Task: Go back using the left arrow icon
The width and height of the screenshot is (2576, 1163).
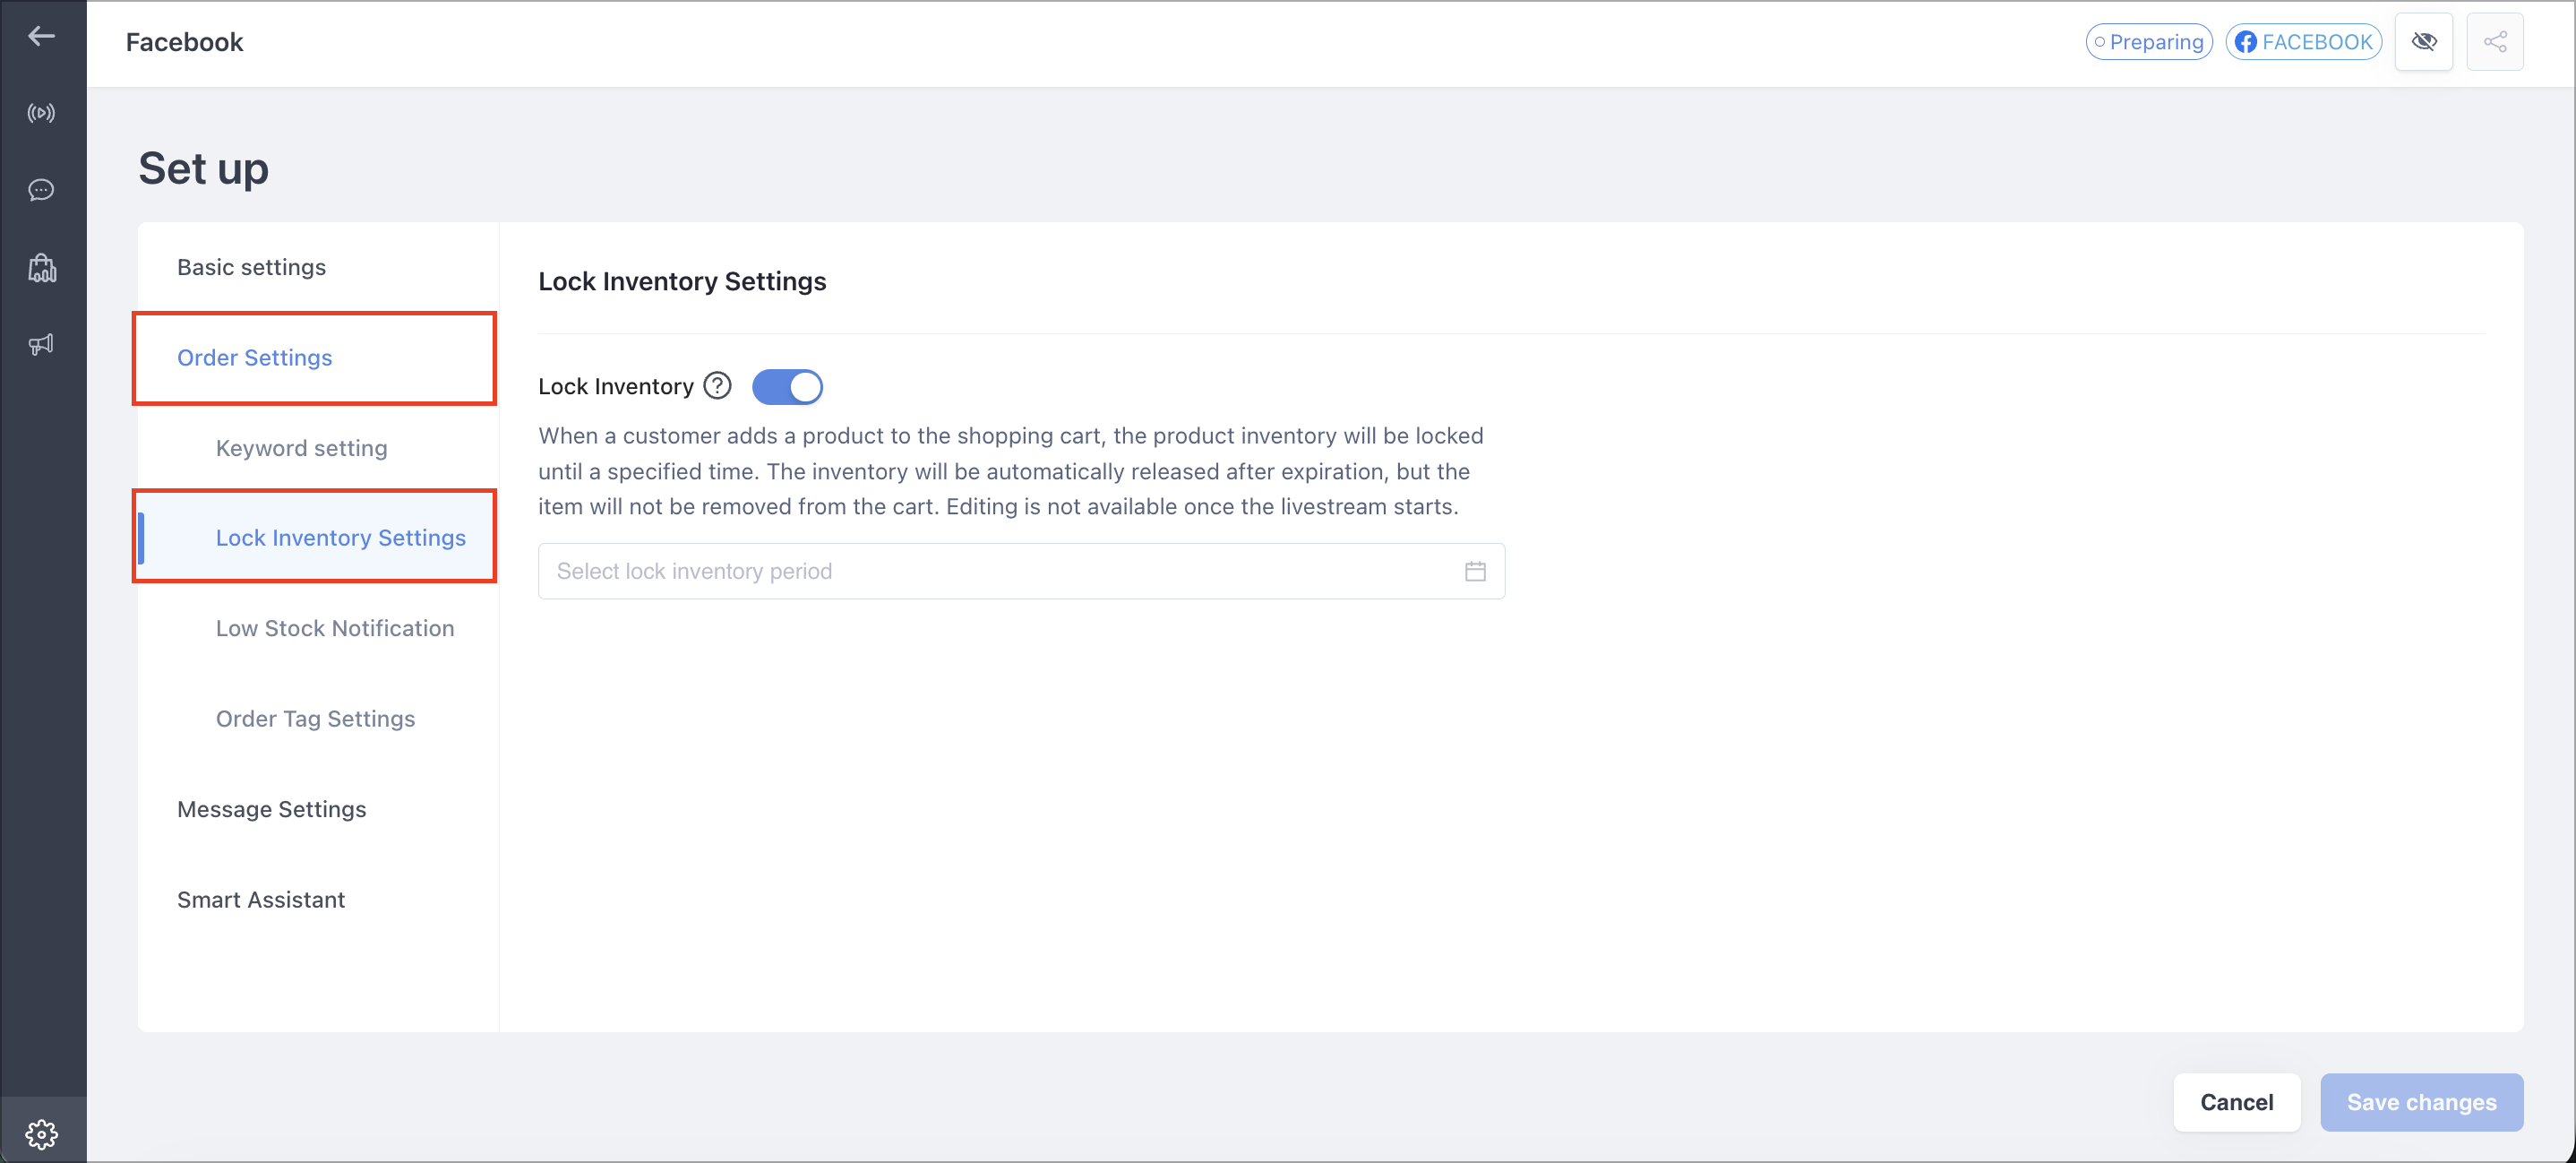Action: 41,37
